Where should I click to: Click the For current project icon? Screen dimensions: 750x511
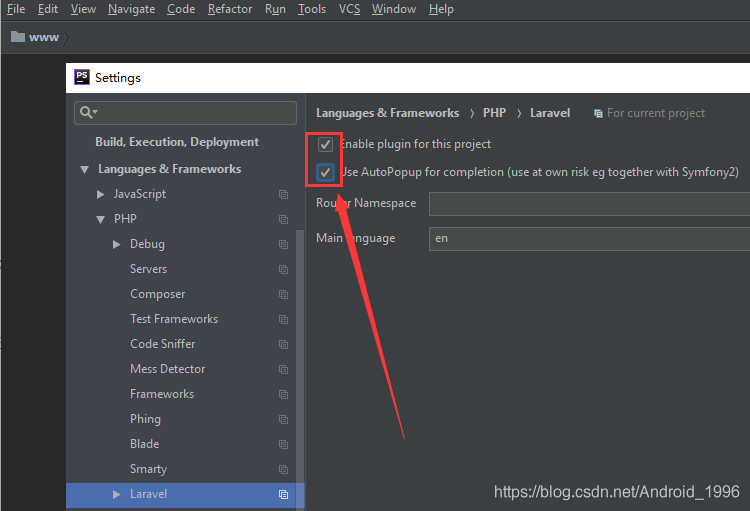coord(598,113)
